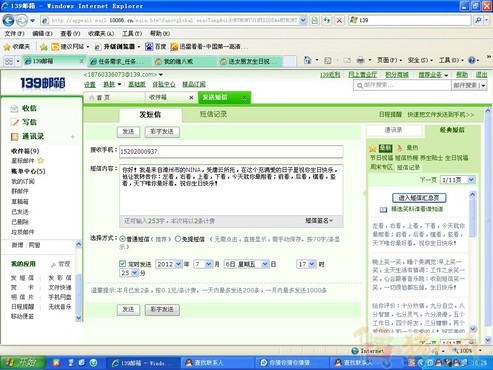Open the 账单中心(5) folder
This screenshot has height=370, width=493.
pyautogui.click(x=28, y=171)
